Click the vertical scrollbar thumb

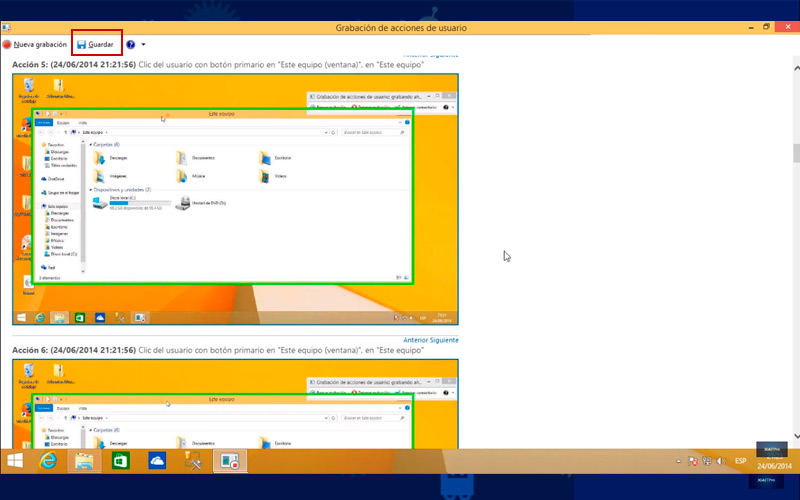[796, 154]
